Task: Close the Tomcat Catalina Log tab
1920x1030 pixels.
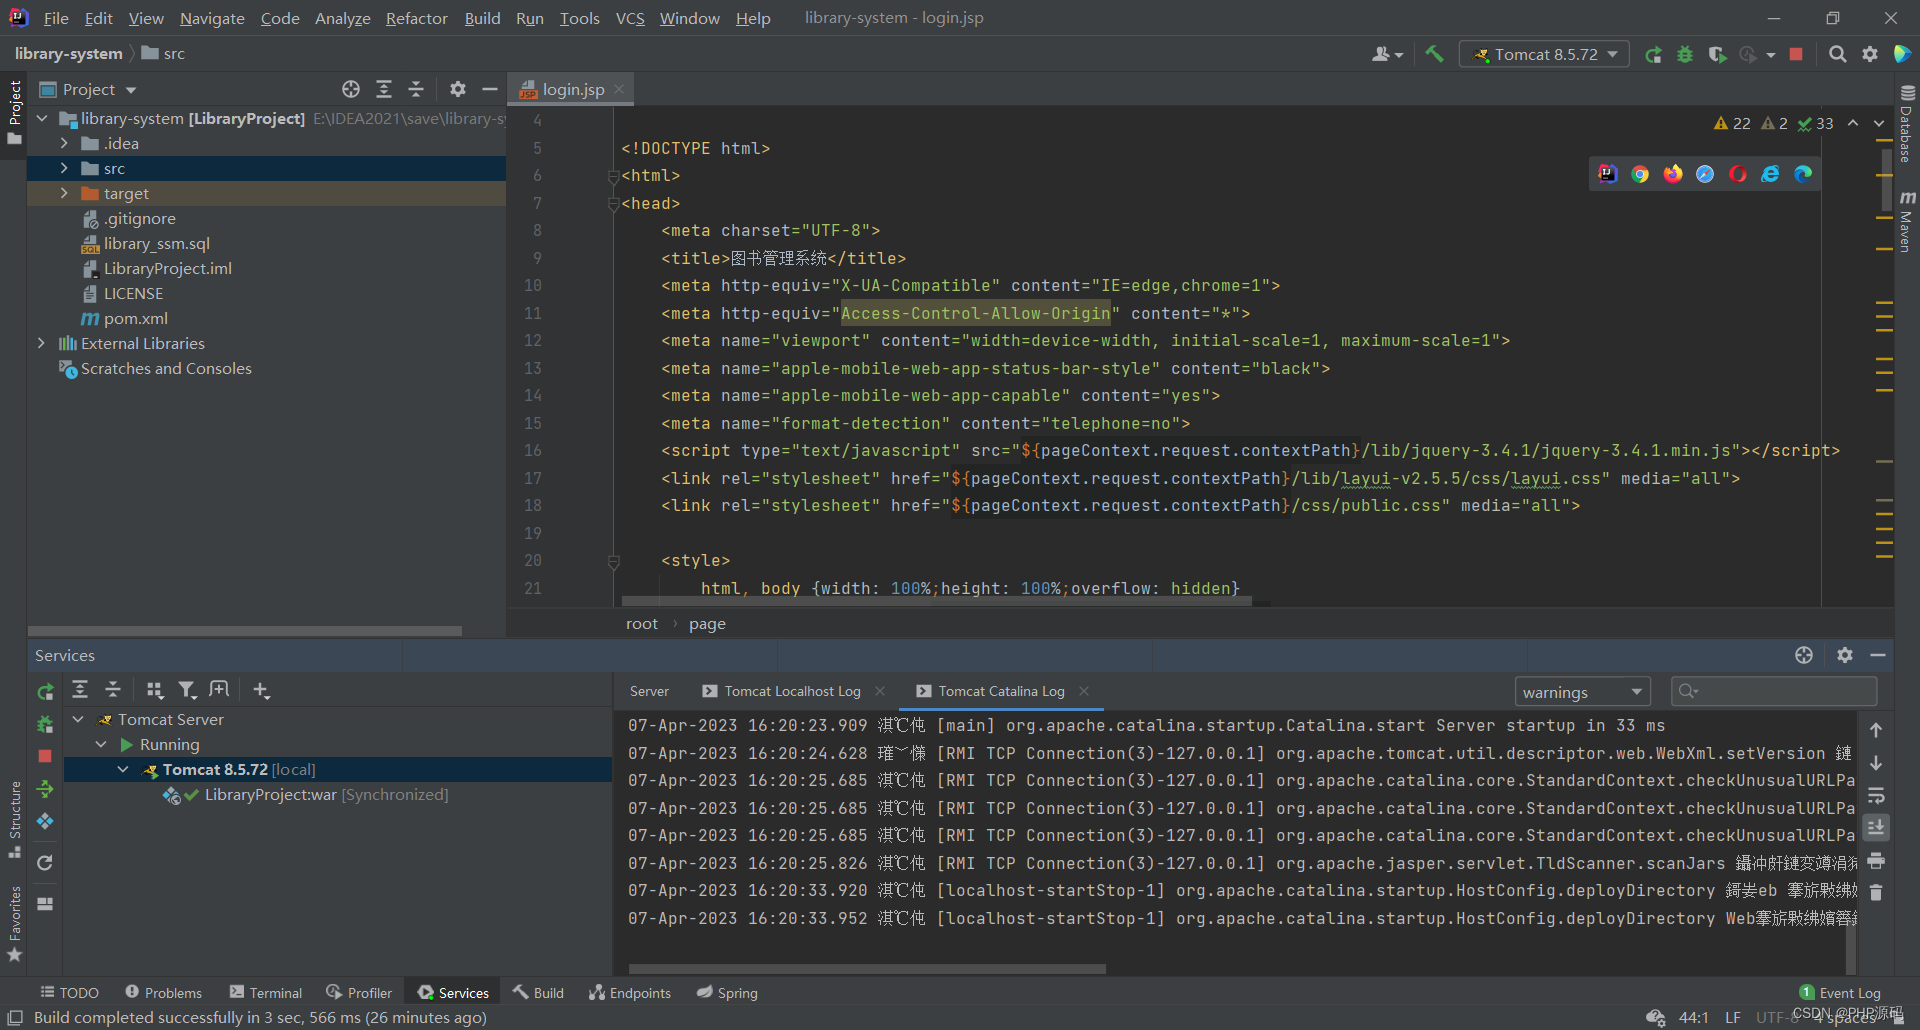Action: point(1084,691)
